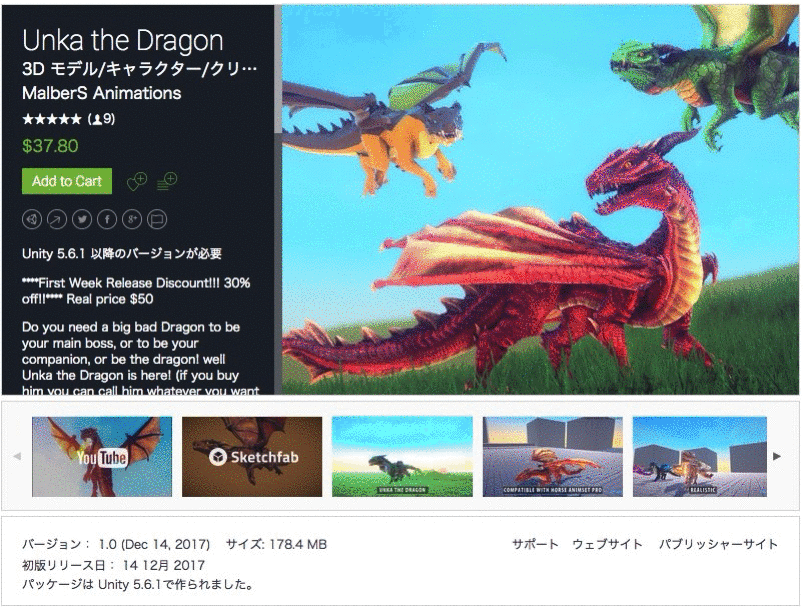Open the MalberS Animations publisher link
The height and width of the screenshot is (609, 803).
point(101,93)
